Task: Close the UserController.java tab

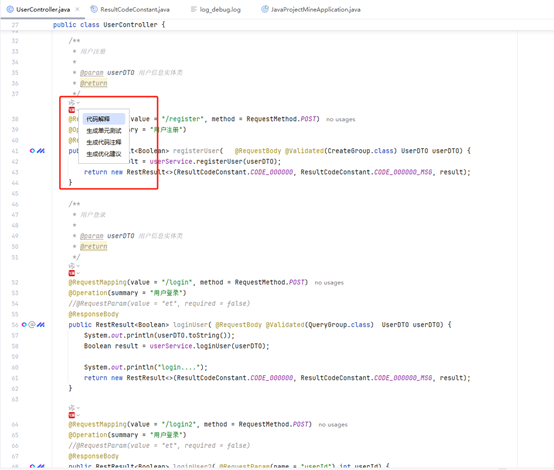Action: [77, 9]
